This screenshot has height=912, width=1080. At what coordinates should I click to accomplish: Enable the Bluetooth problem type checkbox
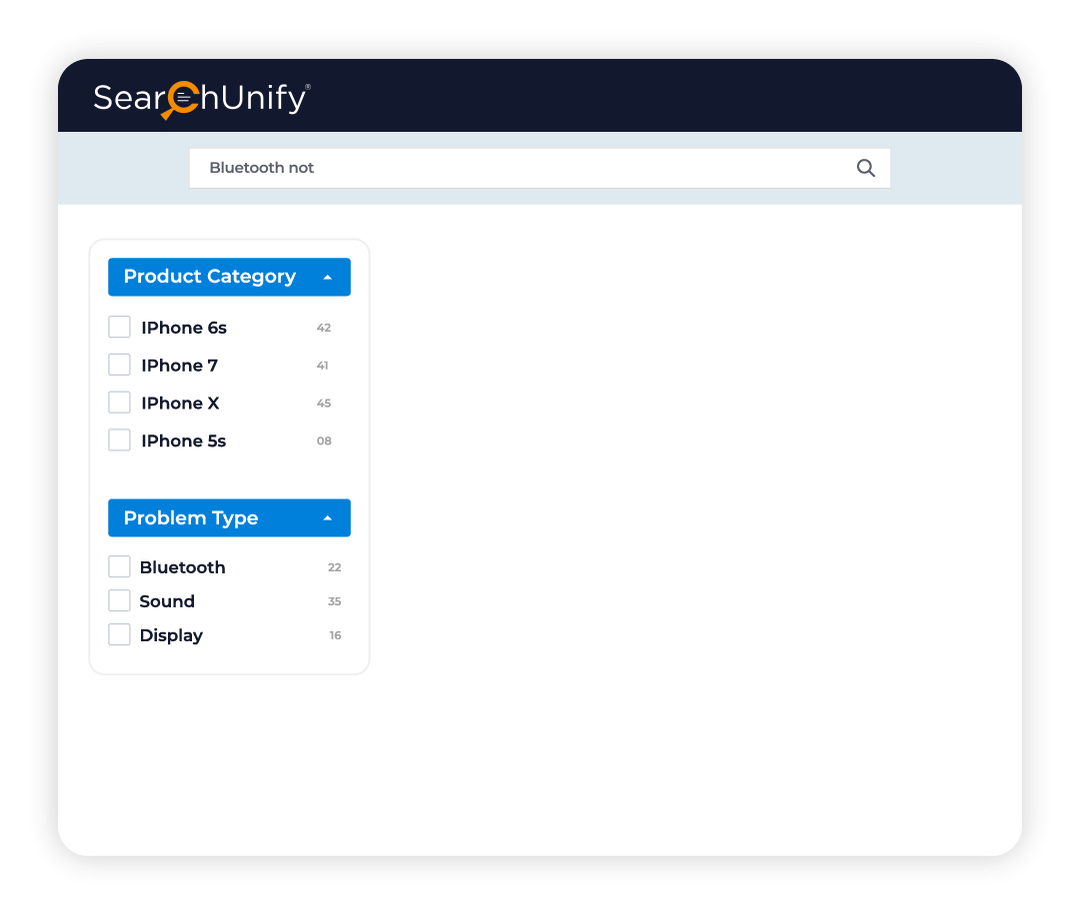(x=119, y=567)
